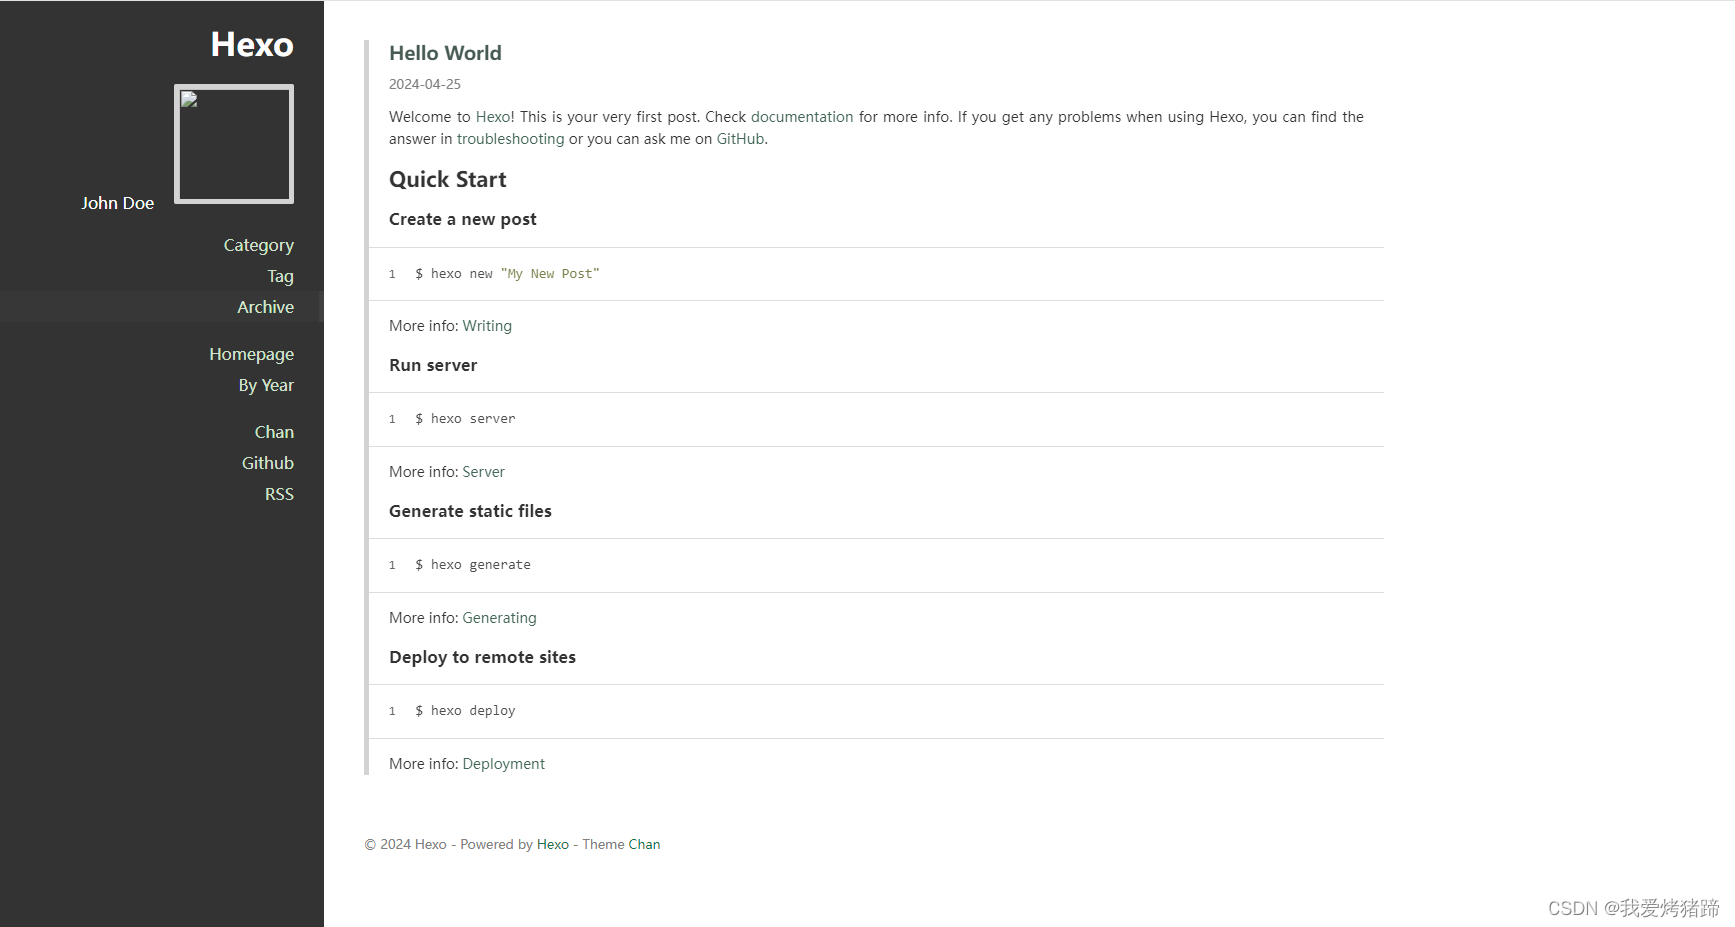Click the post date 2024-04-25
The width and height of the screenshot is (1735, 927).
[425, 84]
